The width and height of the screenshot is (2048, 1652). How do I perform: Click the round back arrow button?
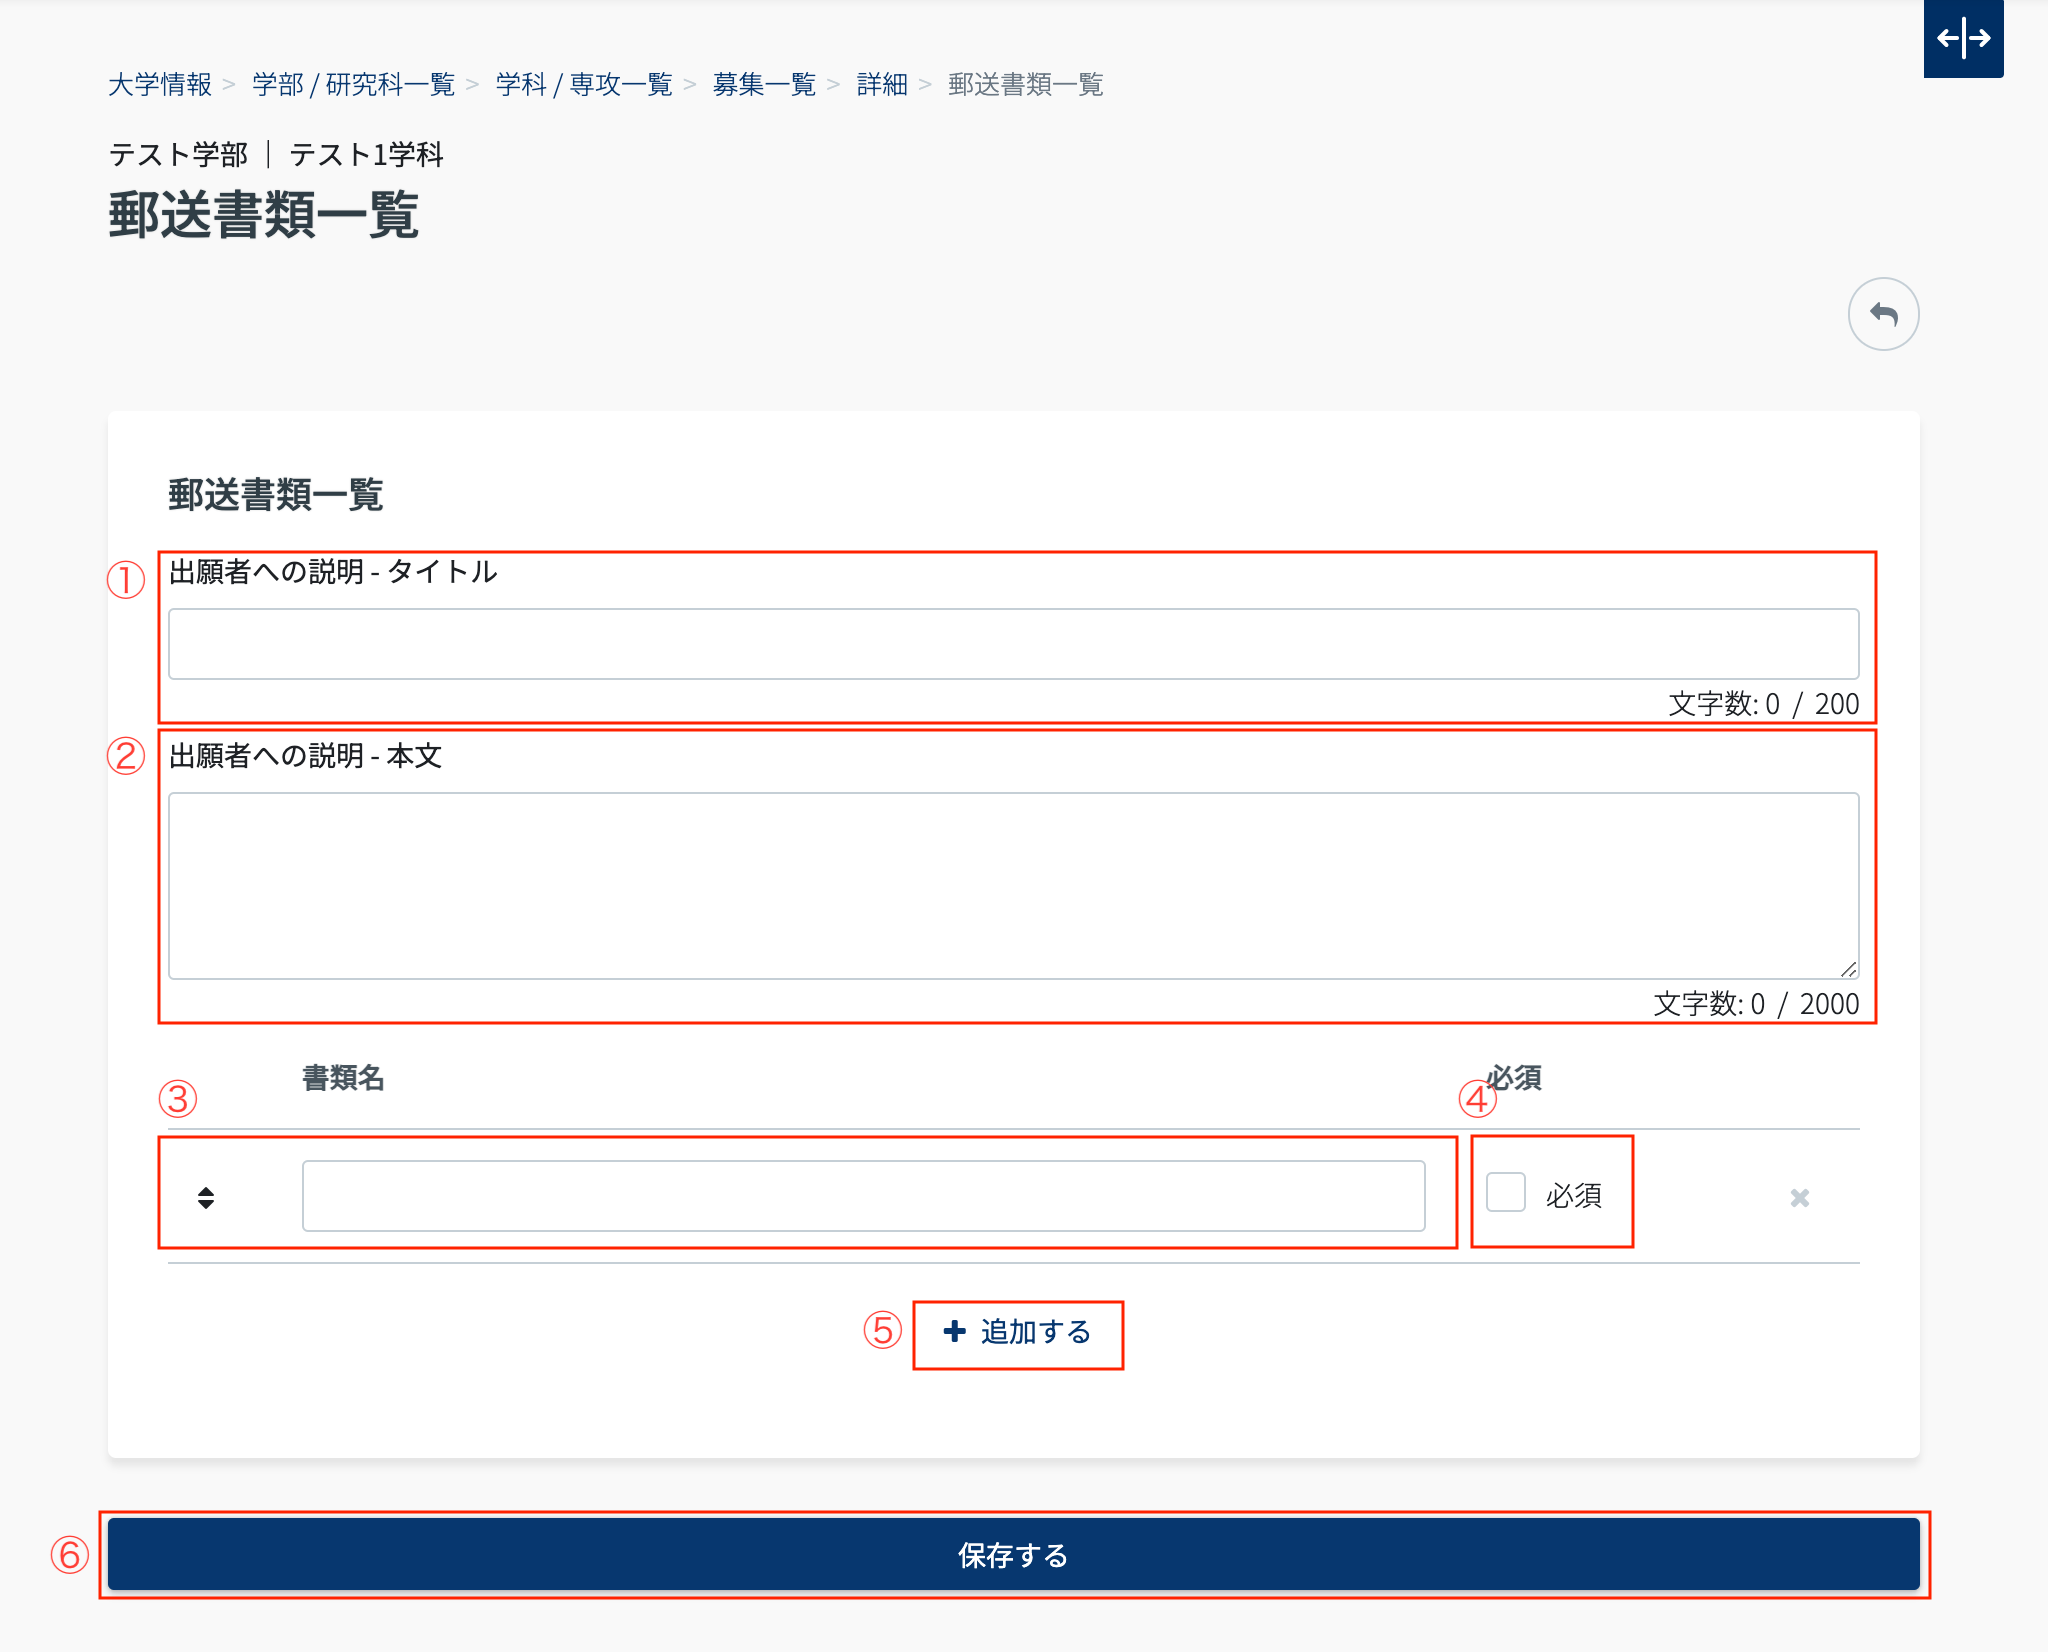coord(1883,314)
